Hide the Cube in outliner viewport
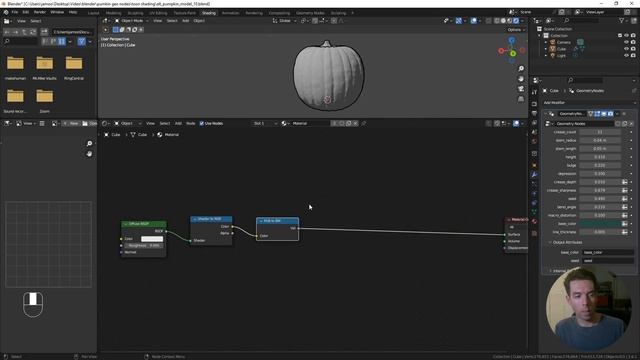640x360 pixels. 627,49
